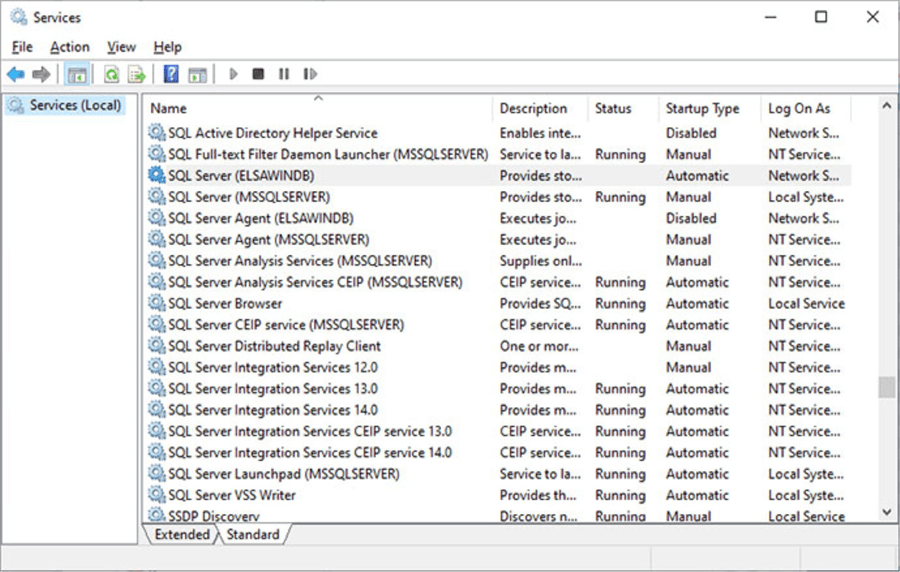Screen dimensions: 900x572
Task: Sort by the Log On As column header
Action: coord(806,108)
